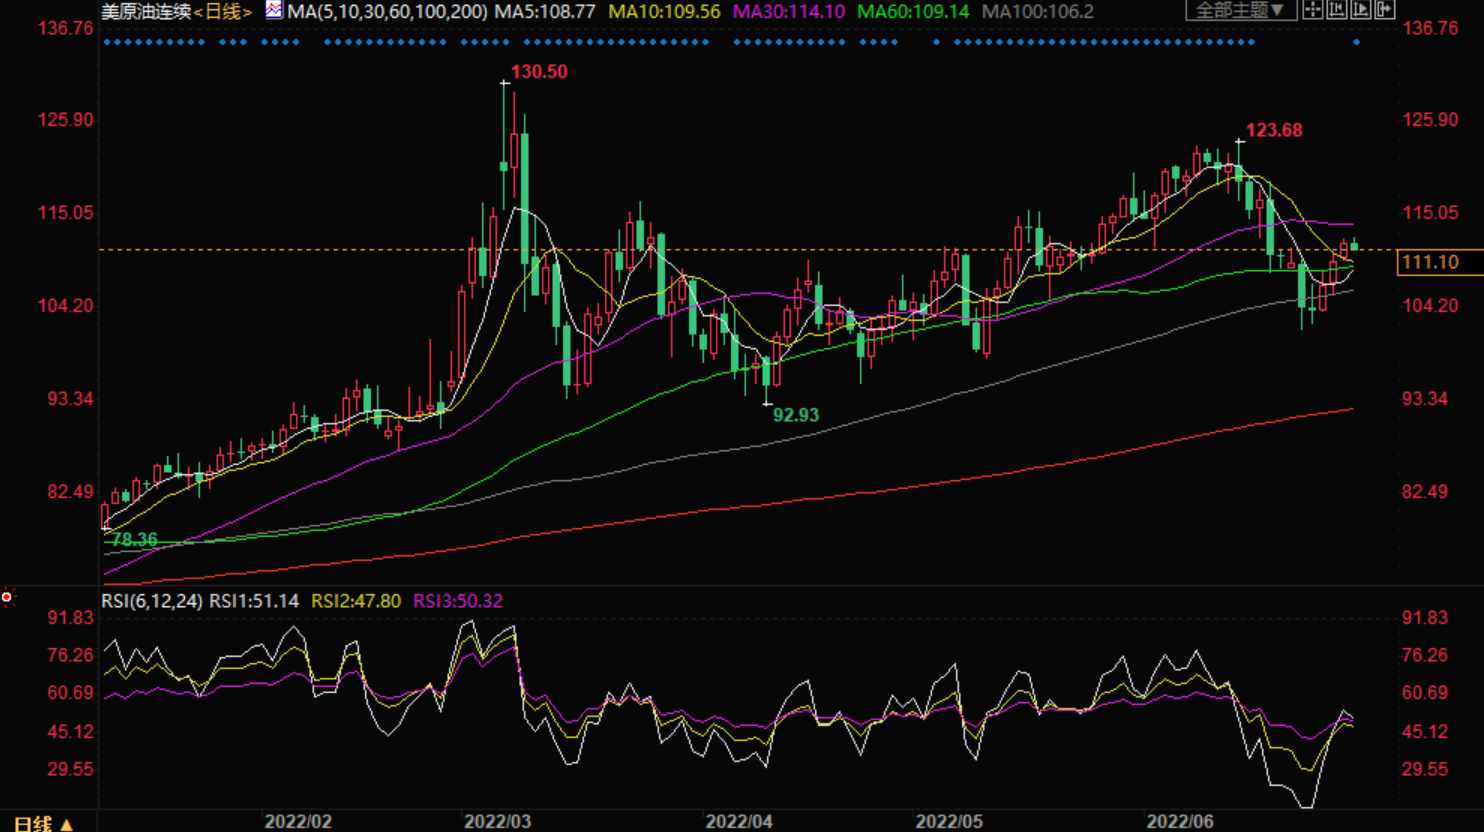Click the 美原油连续 symbol name

[x=146, y=12]
